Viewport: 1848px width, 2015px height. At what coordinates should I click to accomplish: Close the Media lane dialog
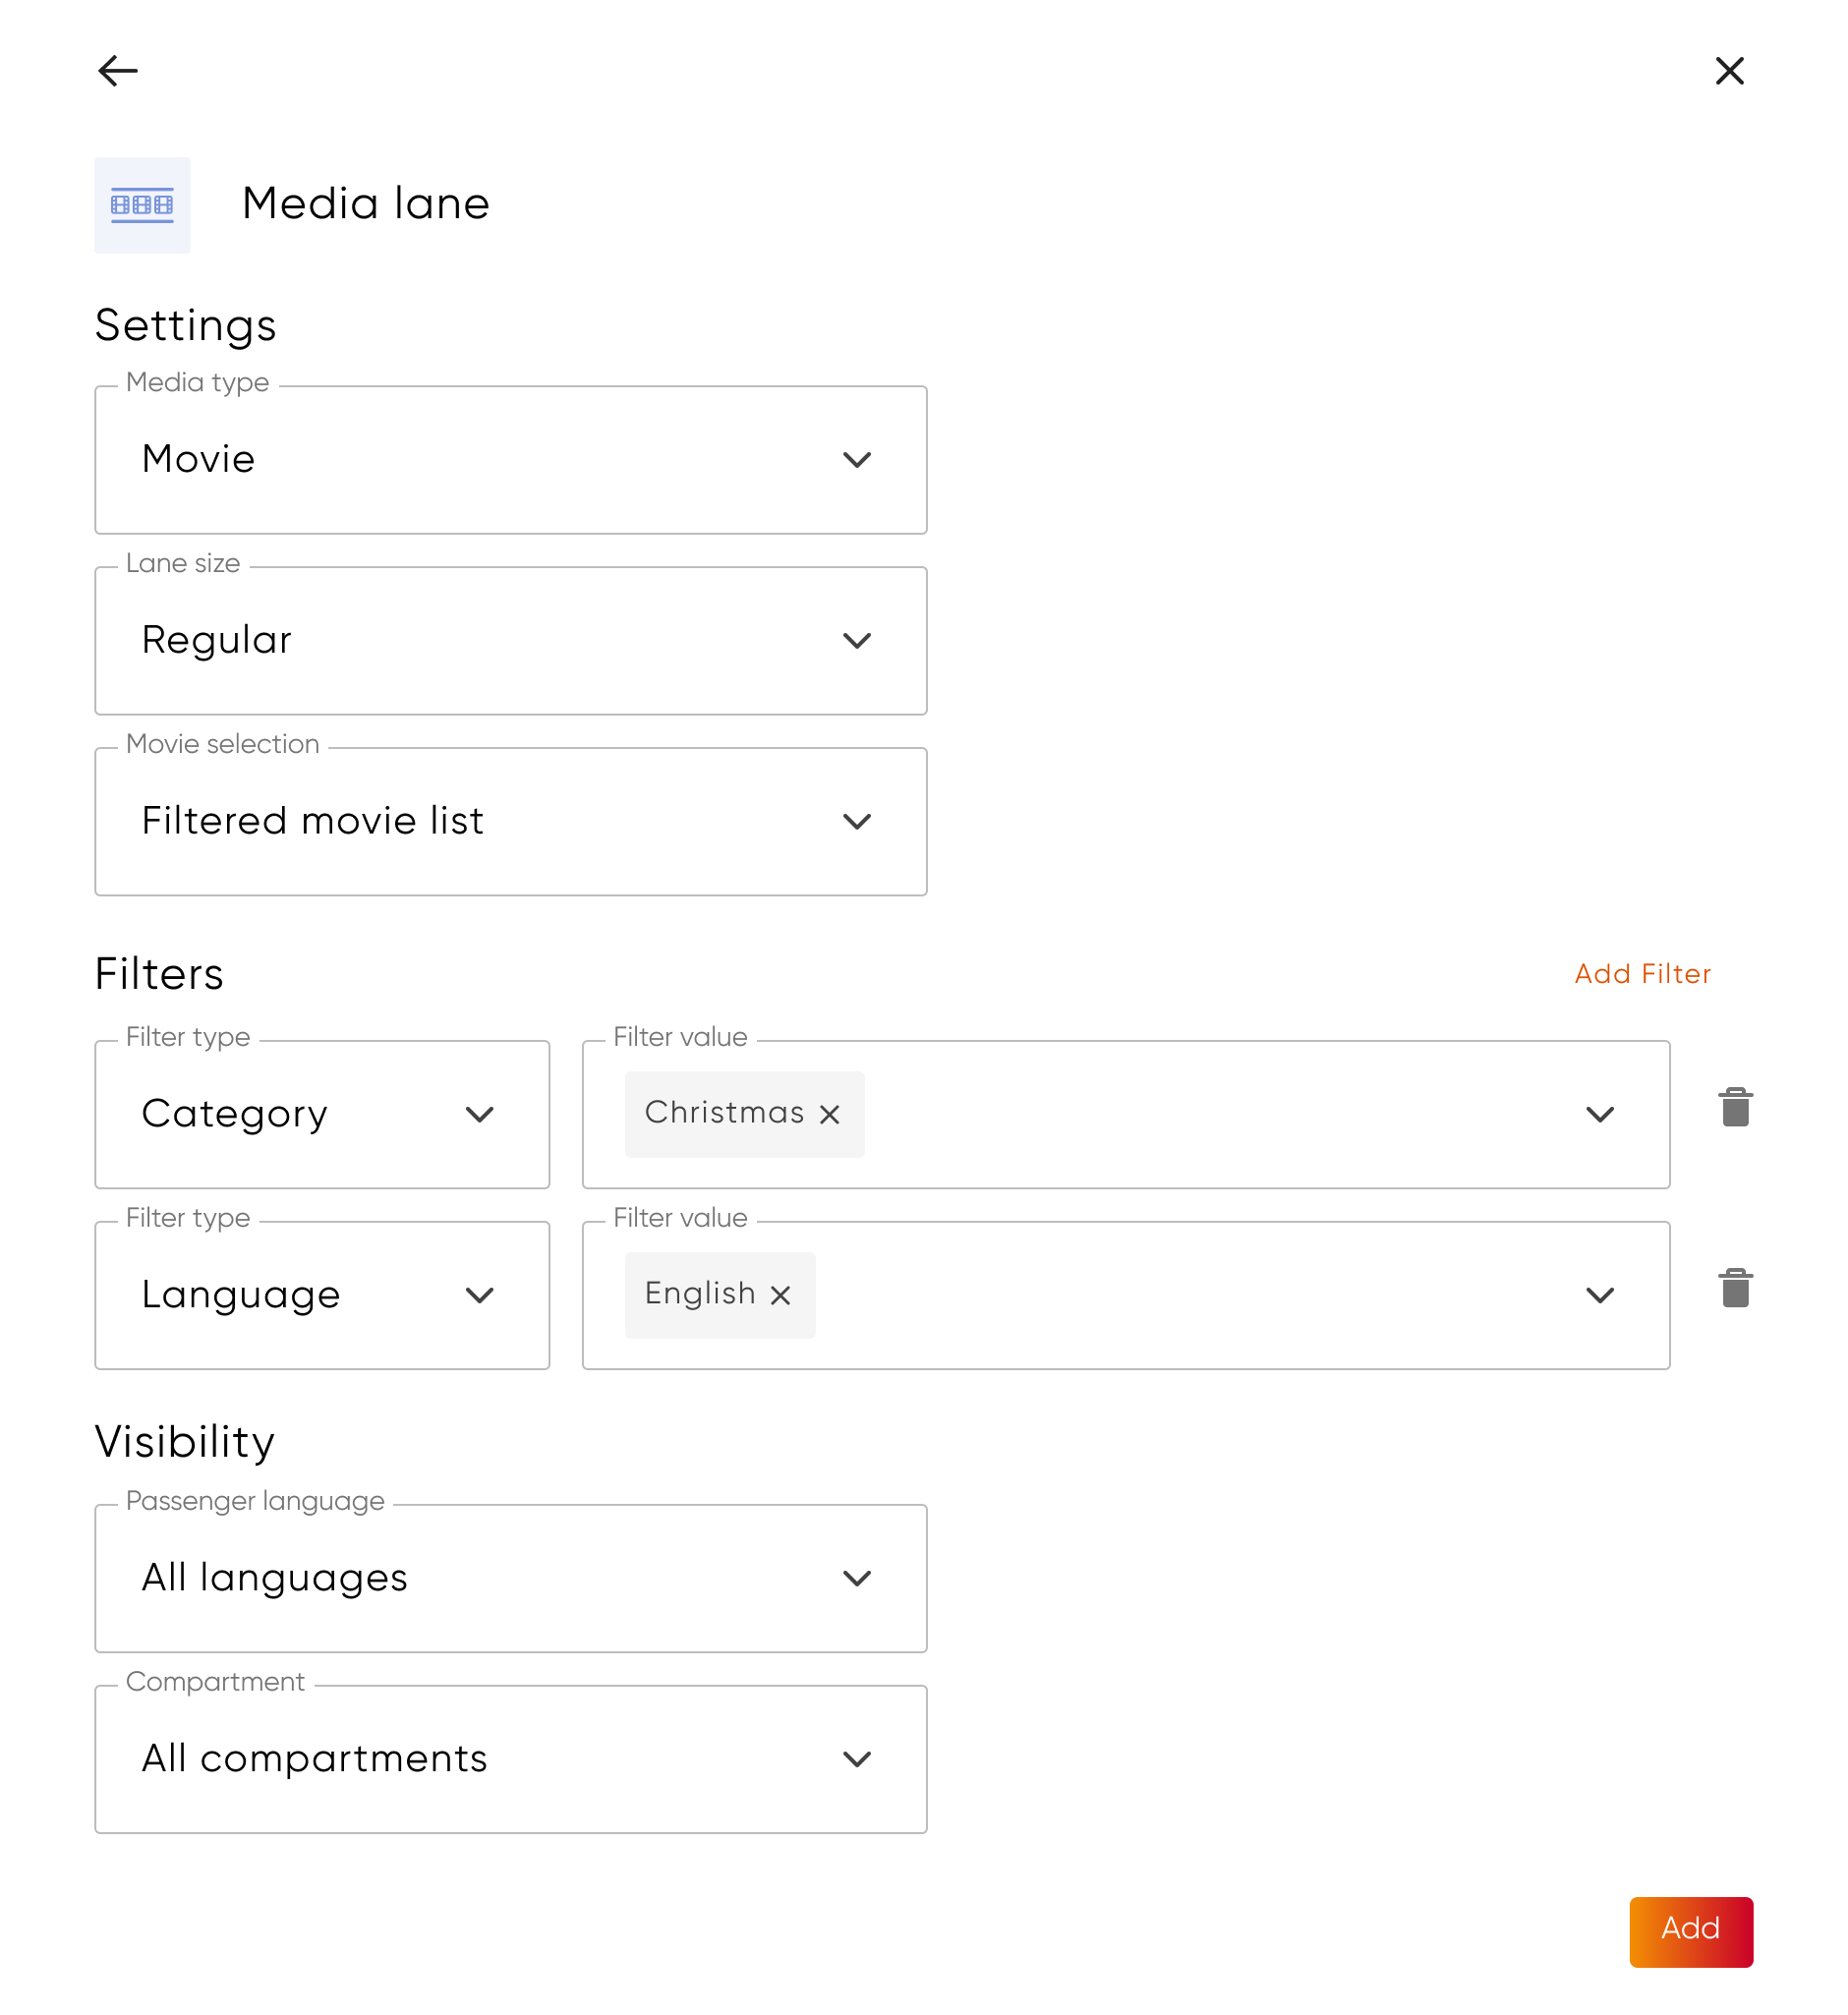coord(1729,71)
